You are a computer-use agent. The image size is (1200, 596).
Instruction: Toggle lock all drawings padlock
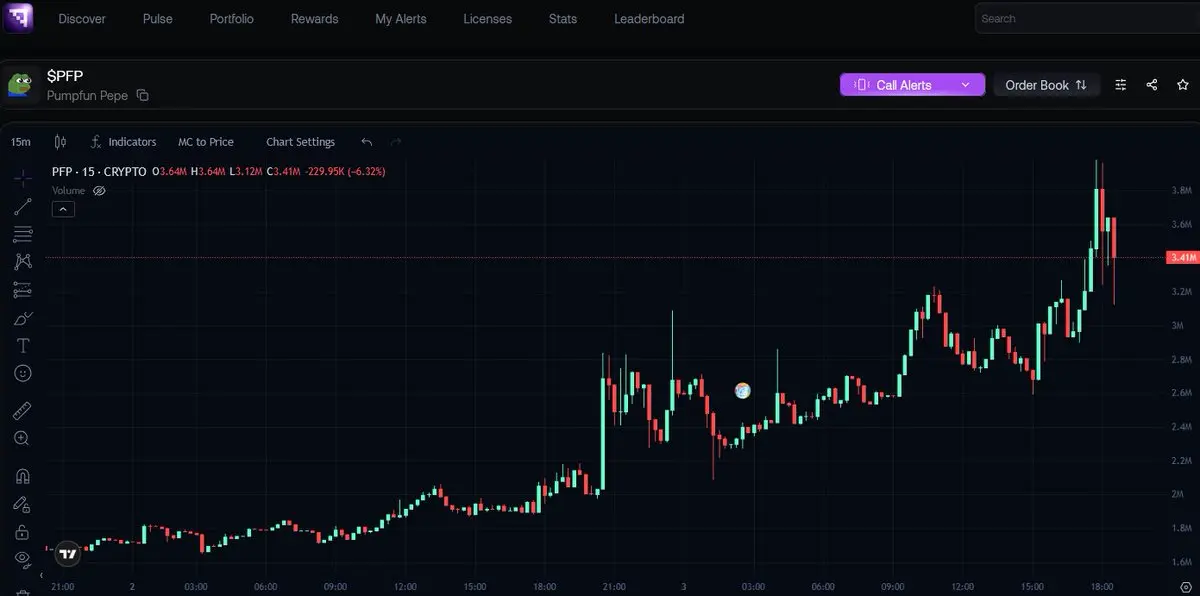point(23,532)
